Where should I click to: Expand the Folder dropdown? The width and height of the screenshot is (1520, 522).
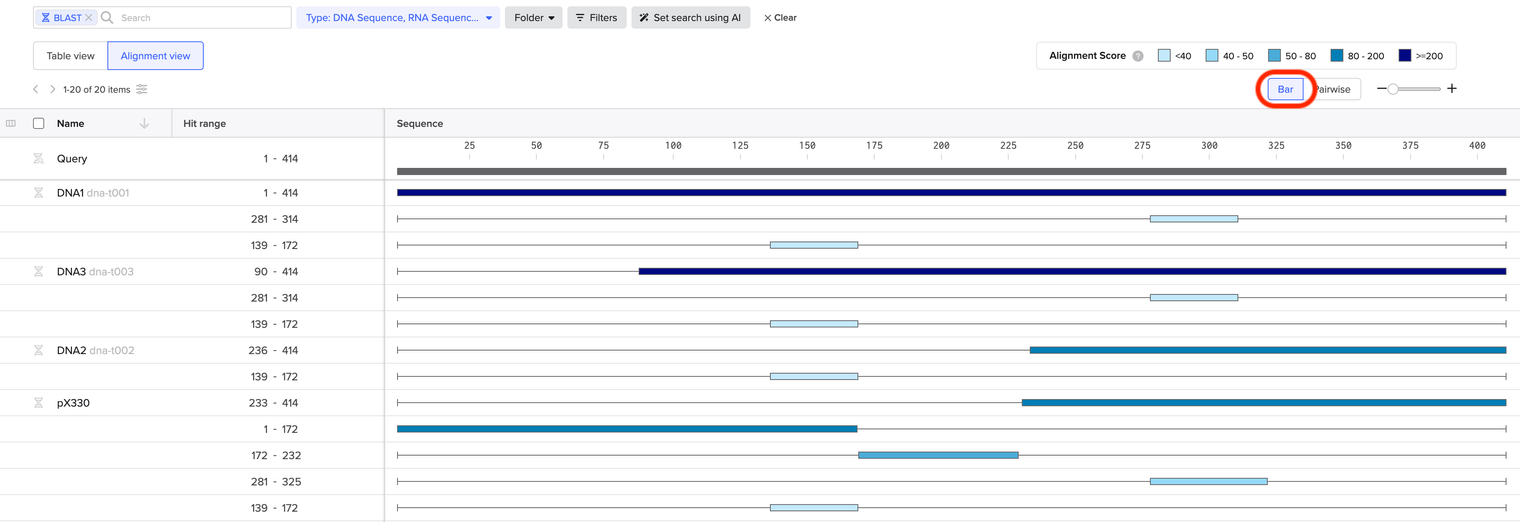pos(534,18)
